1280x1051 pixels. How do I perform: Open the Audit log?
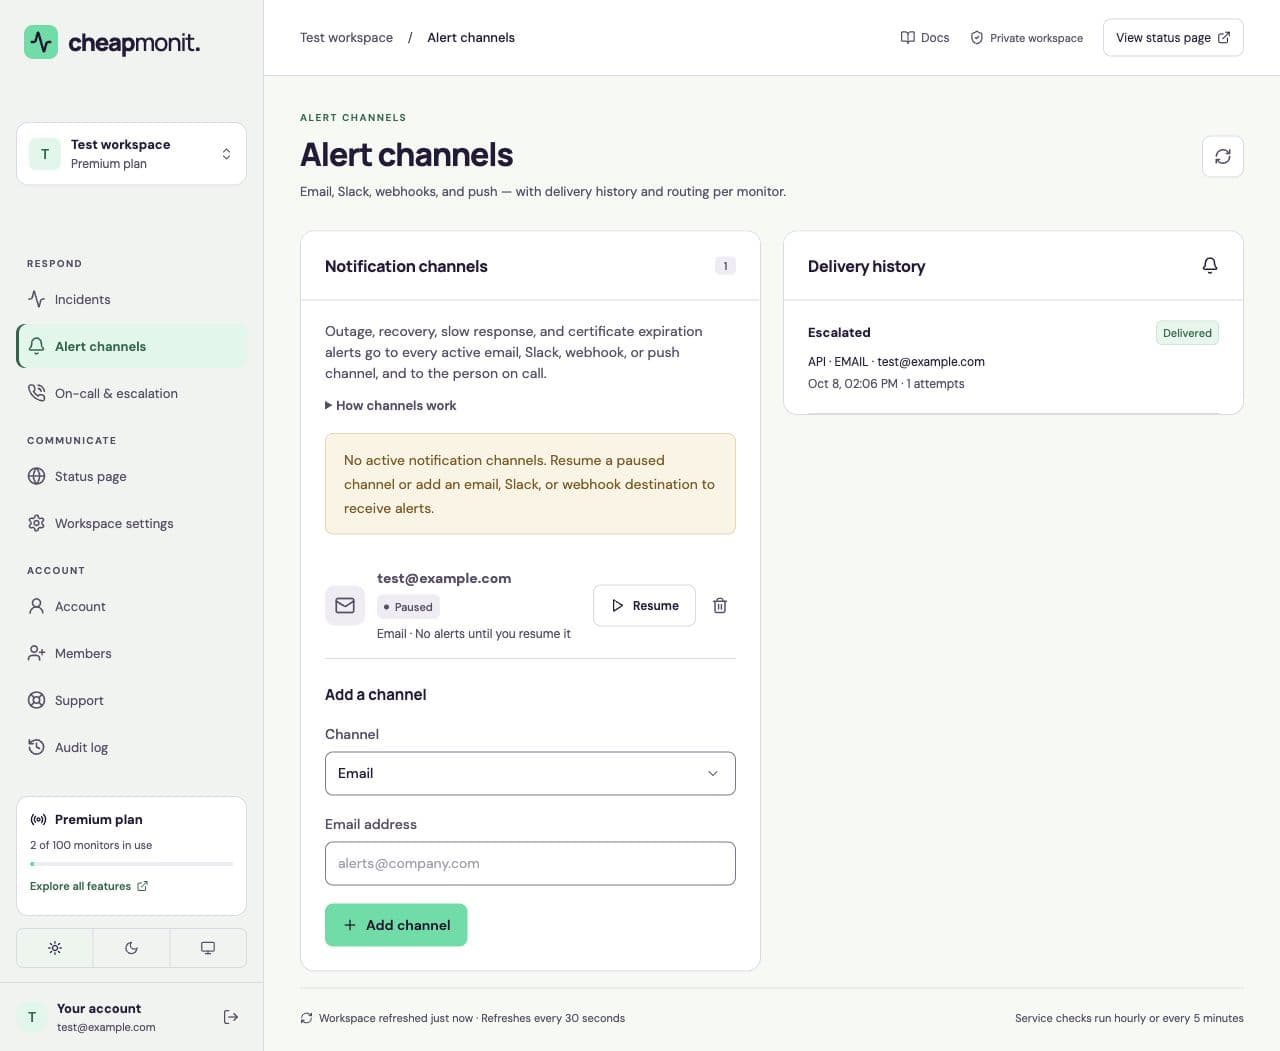[131, 747]
